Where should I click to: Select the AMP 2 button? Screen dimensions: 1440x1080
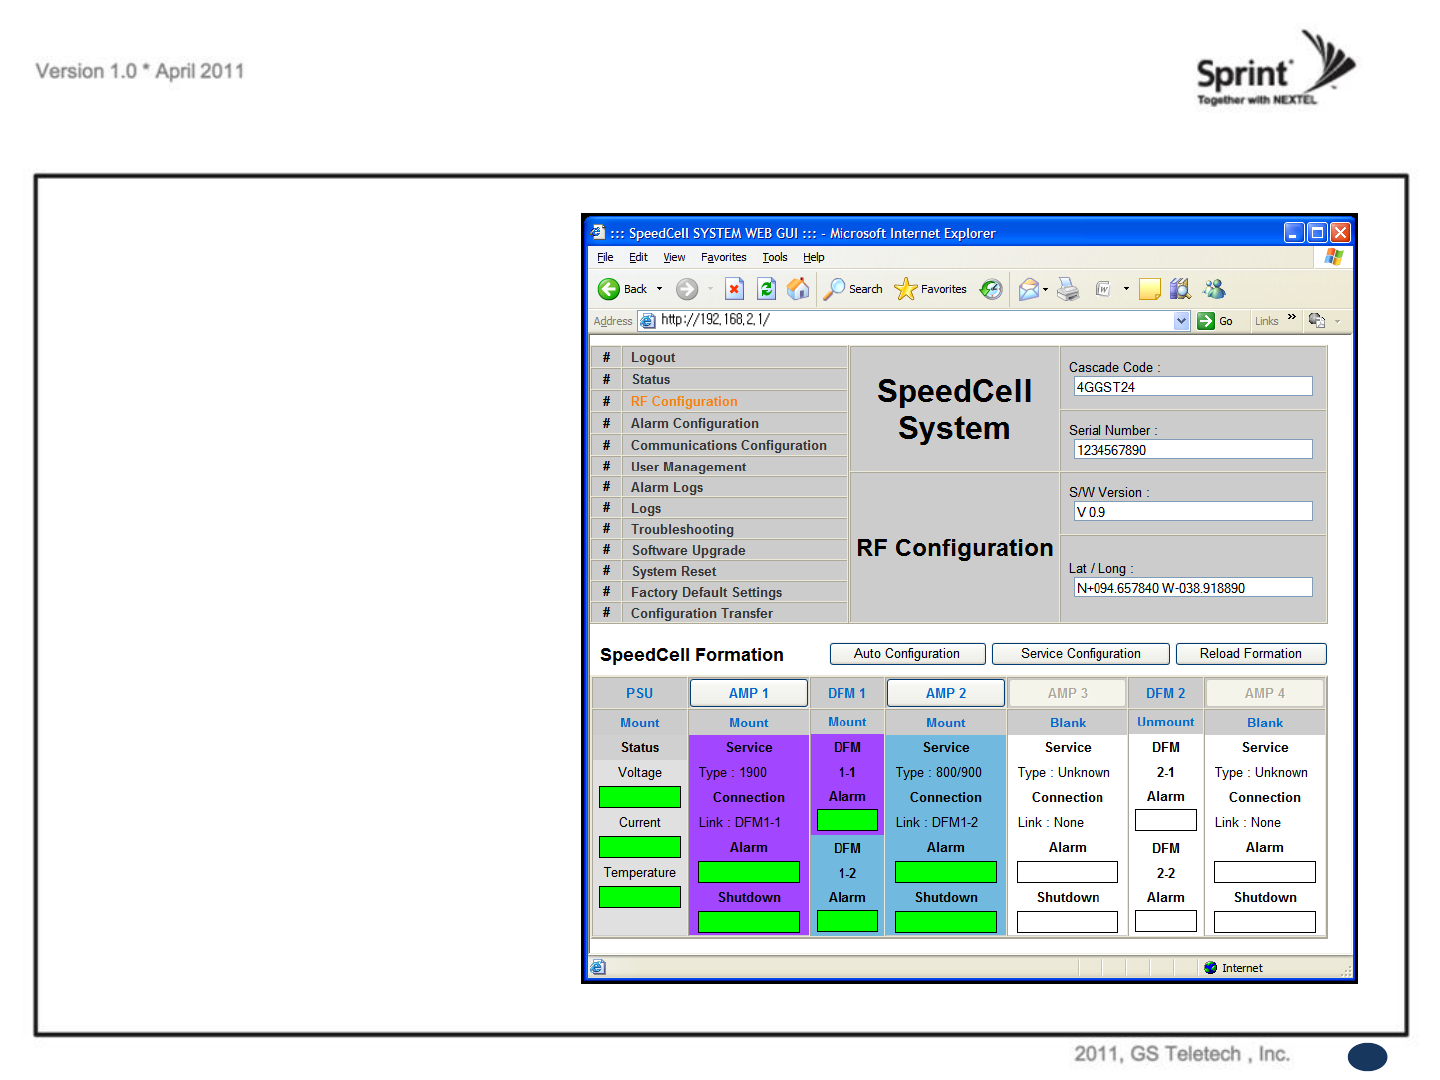coord(946,693)
